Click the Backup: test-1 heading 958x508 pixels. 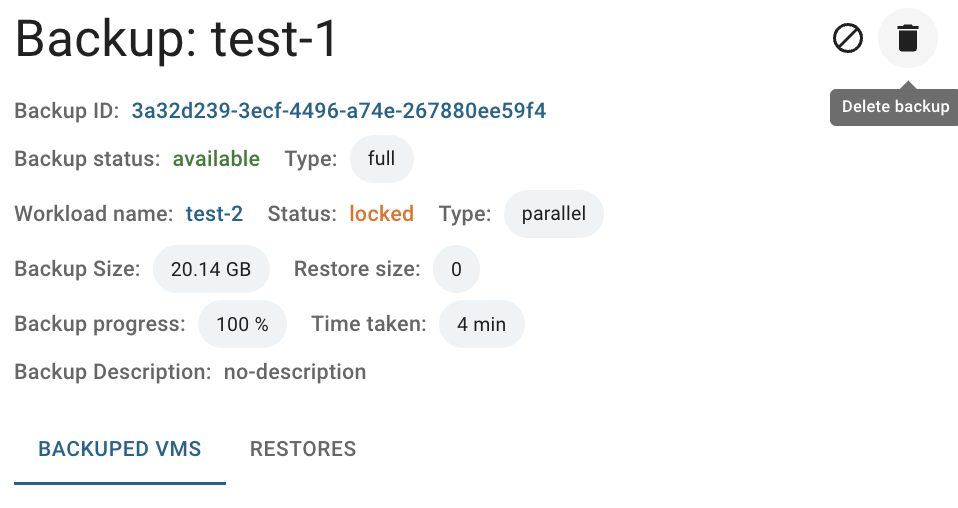(x=176, y=39)
